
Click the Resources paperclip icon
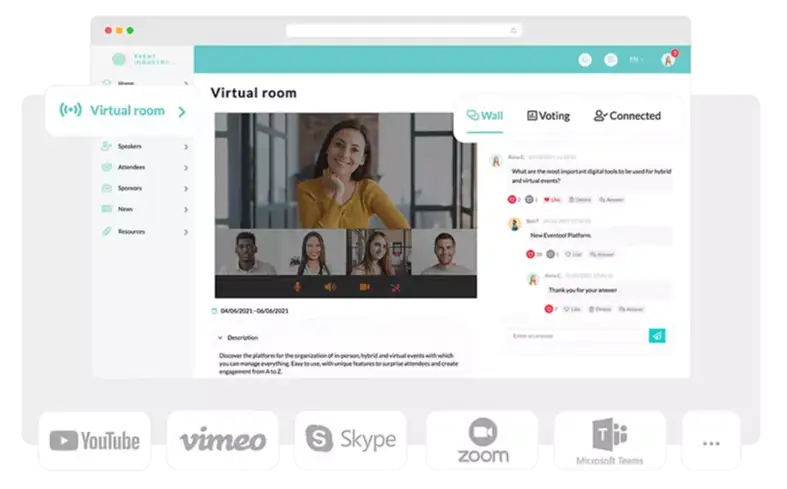coord(106,231)
